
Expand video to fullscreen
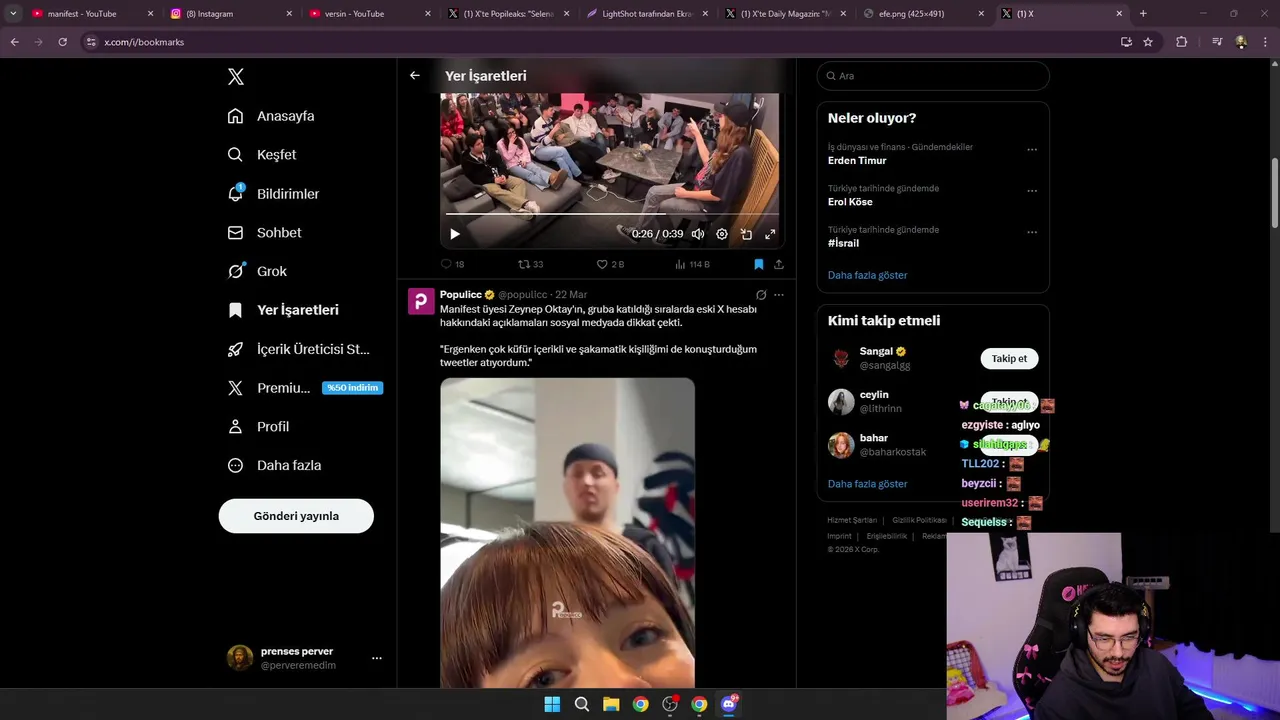770,234
